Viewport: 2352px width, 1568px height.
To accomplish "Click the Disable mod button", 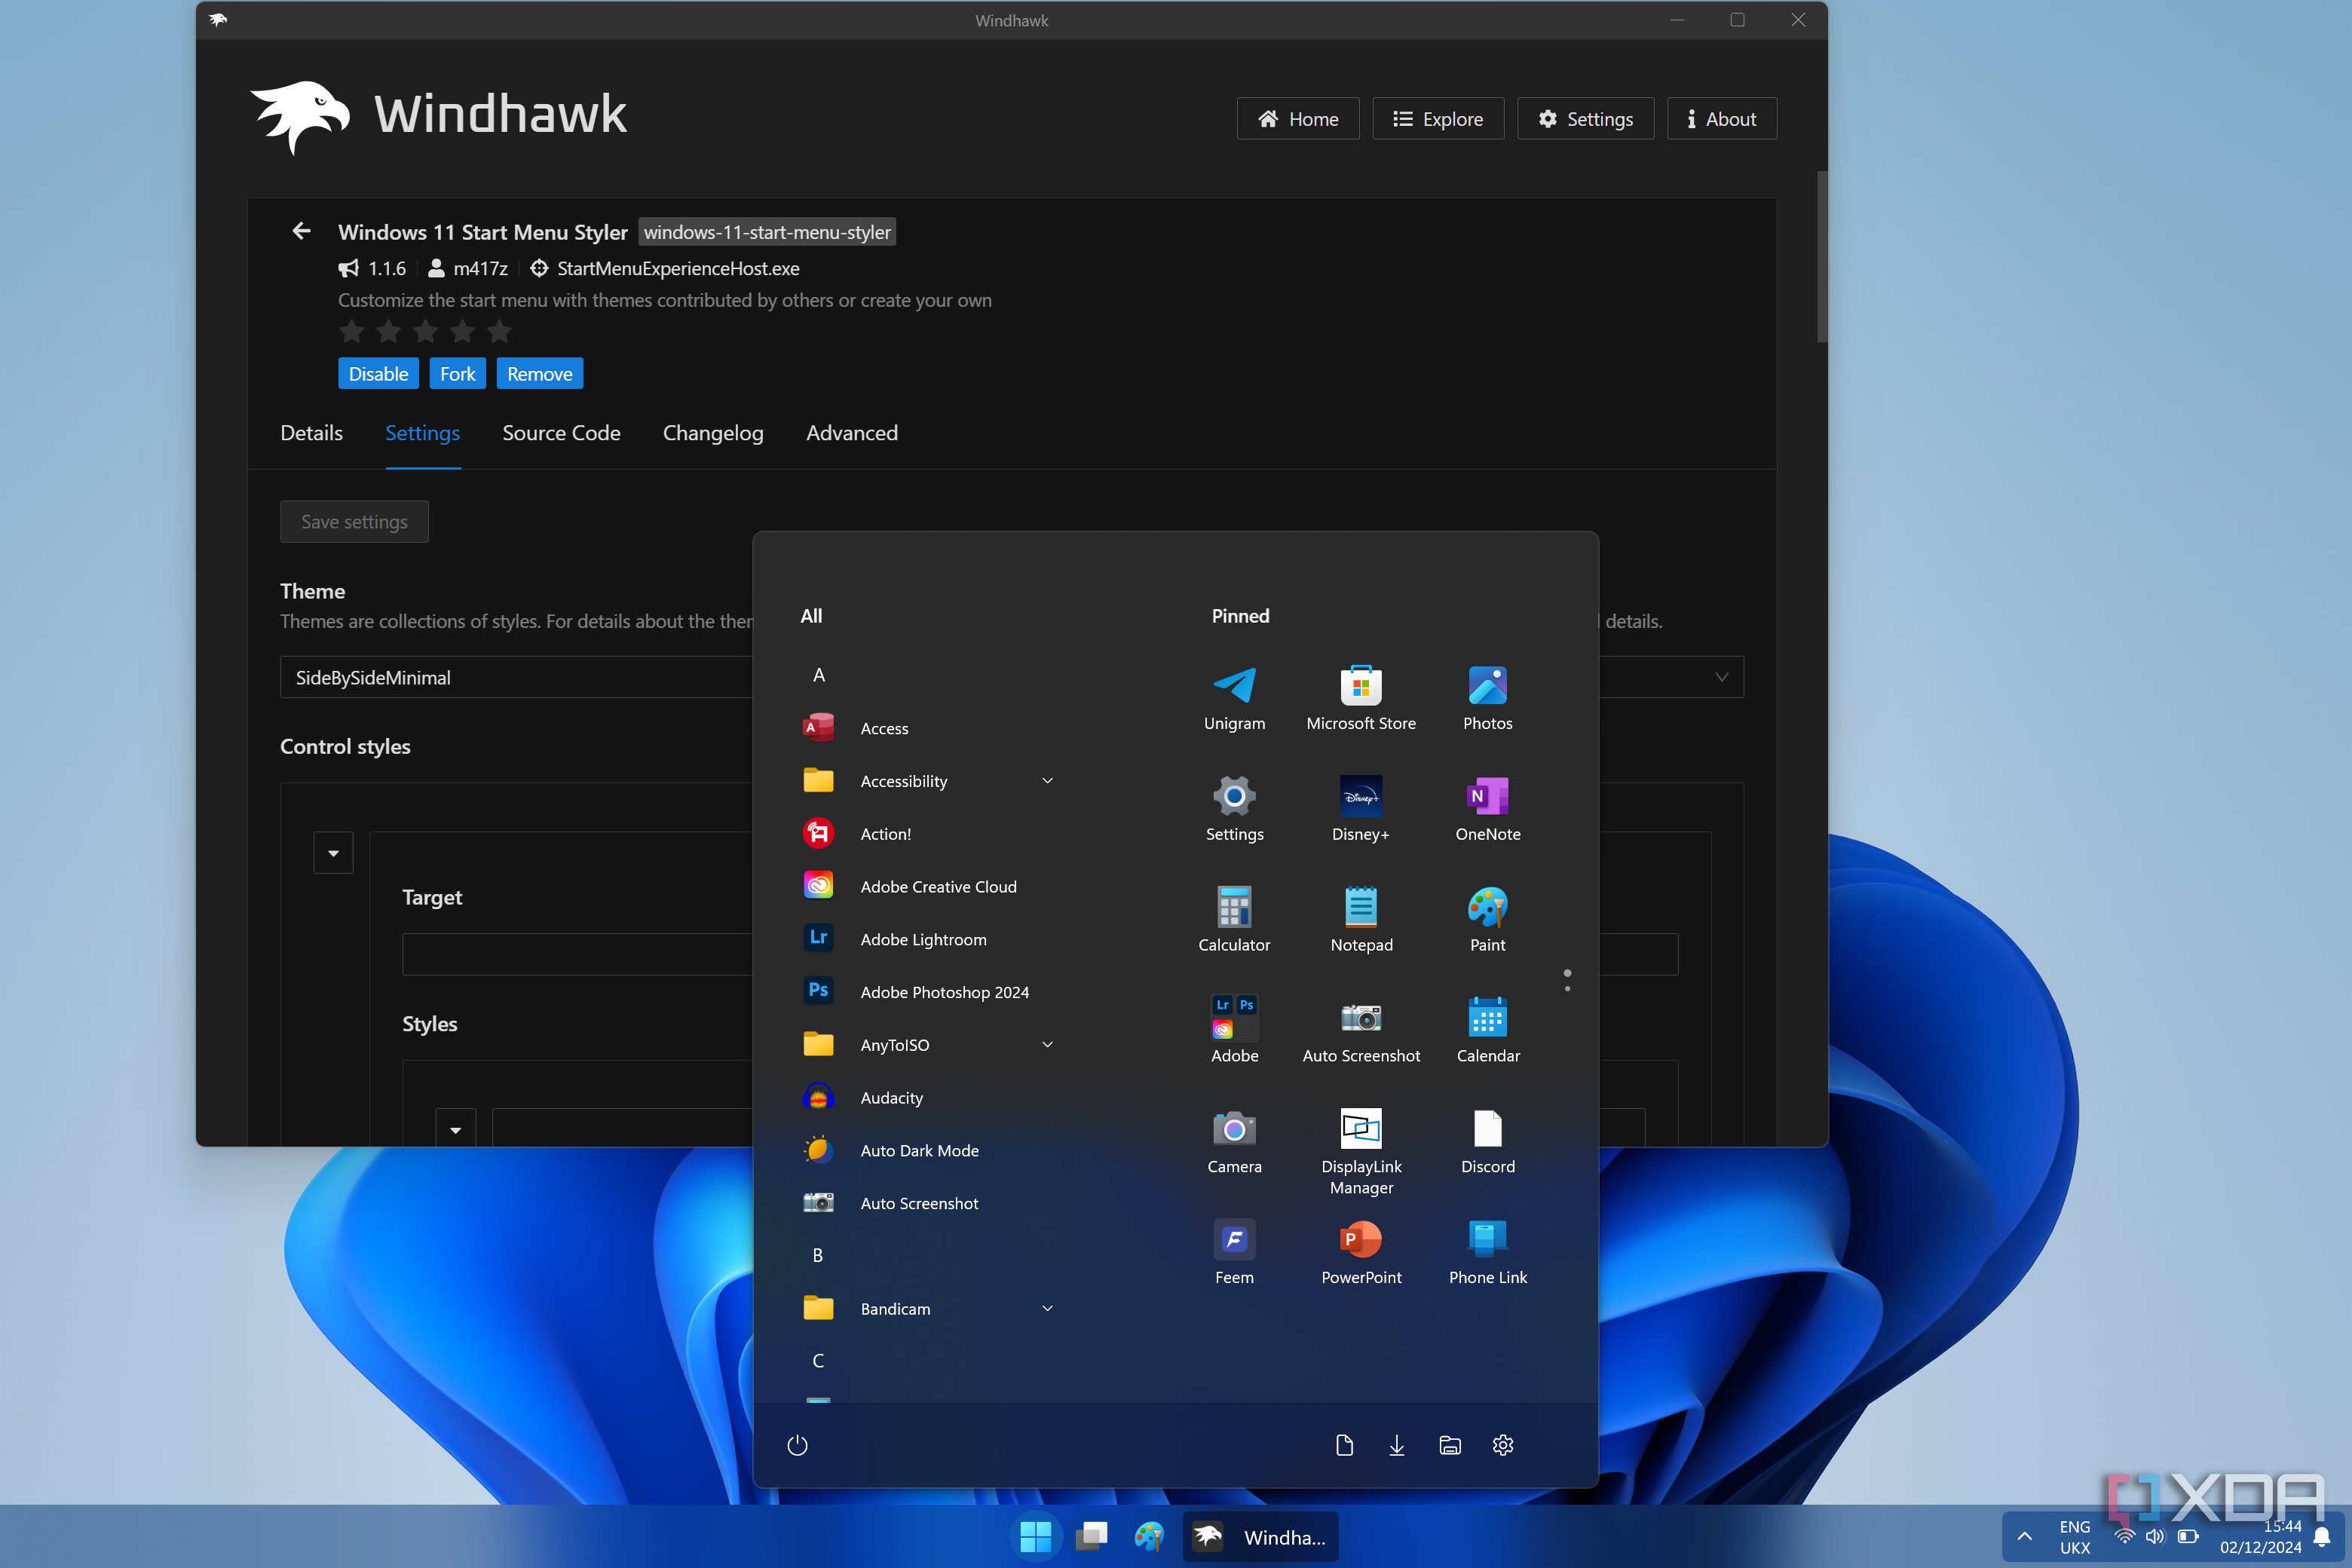I will [378, 373].
